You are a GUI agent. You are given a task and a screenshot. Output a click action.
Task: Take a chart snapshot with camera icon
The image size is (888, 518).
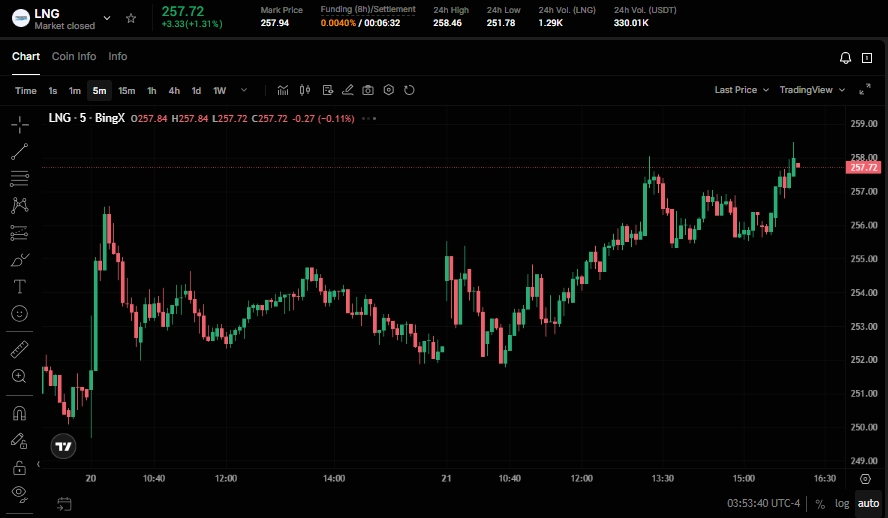coord(368,90)
